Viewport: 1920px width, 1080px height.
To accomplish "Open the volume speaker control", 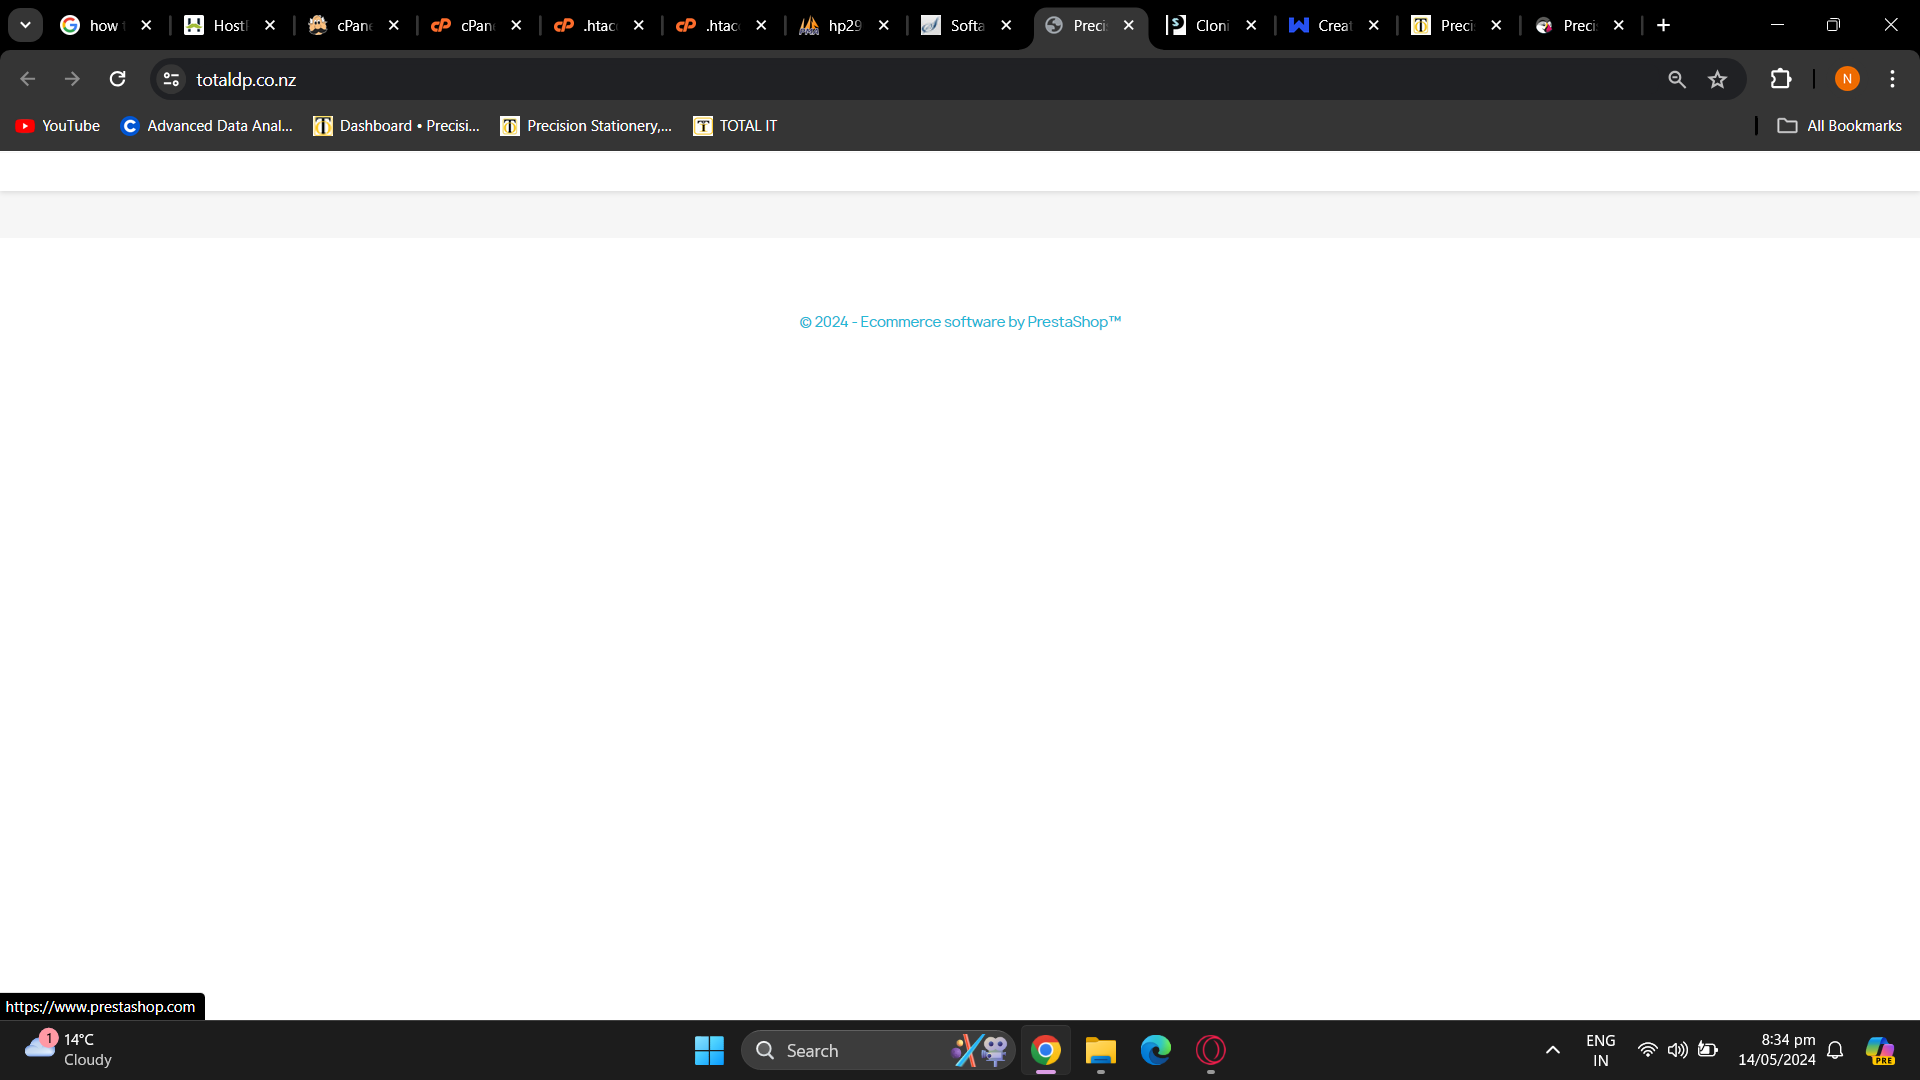I will 1677,1050.
